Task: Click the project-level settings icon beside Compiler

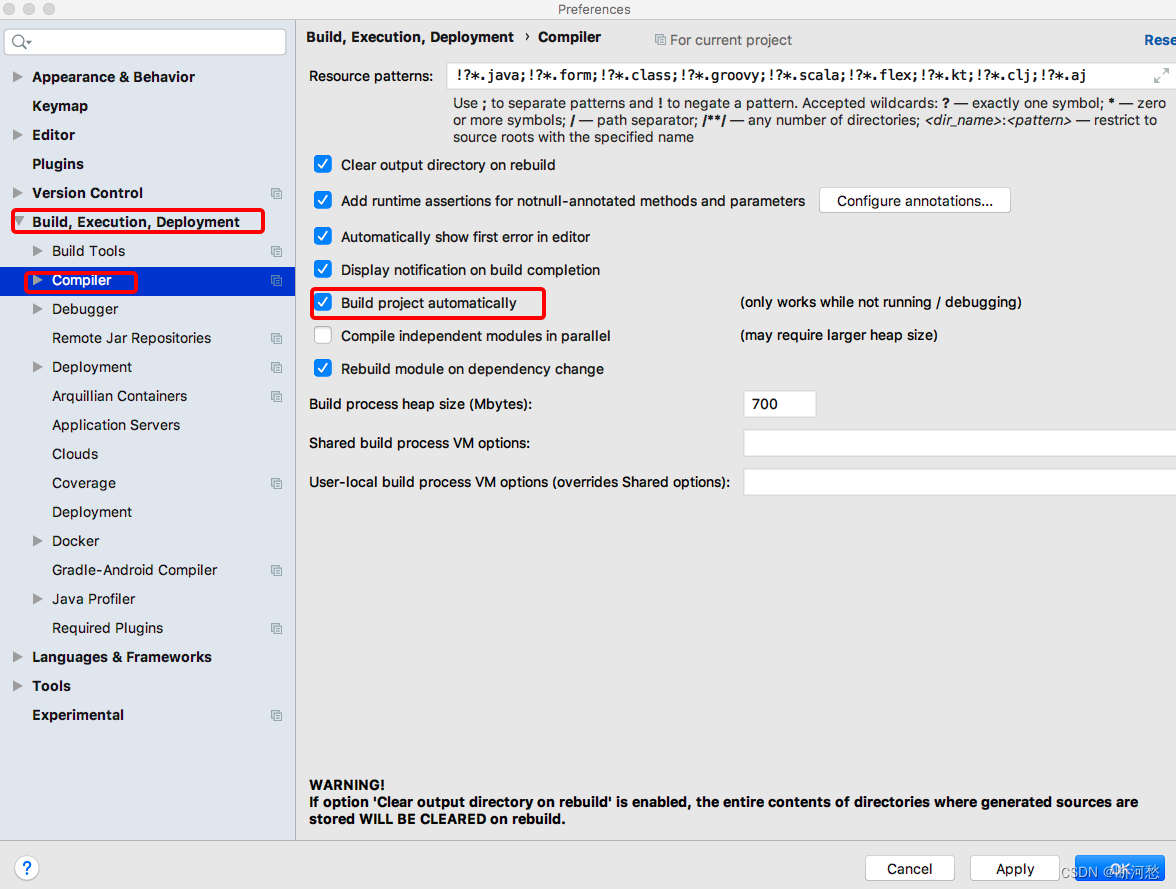Action: click(276, 281)
